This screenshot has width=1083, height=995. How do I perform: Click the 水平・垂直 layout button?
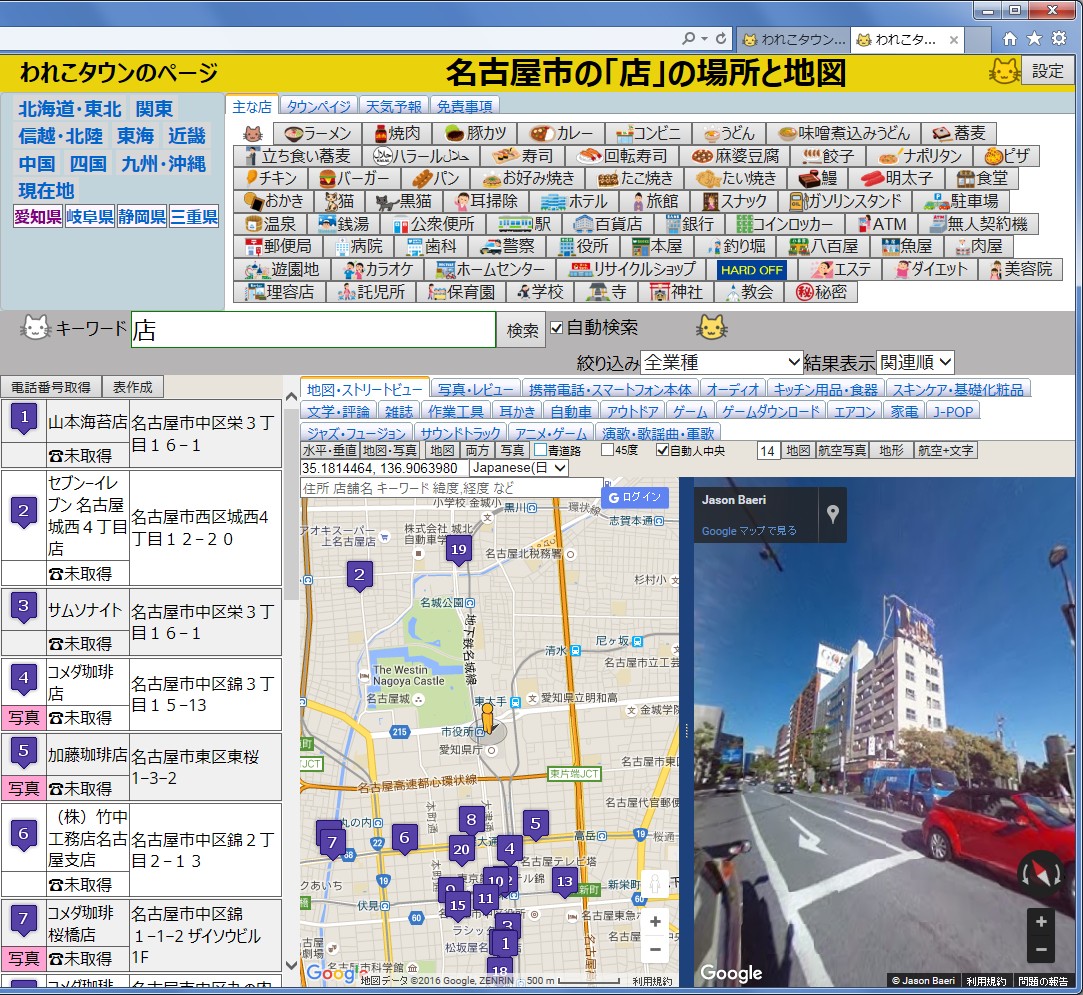(330, 451)
